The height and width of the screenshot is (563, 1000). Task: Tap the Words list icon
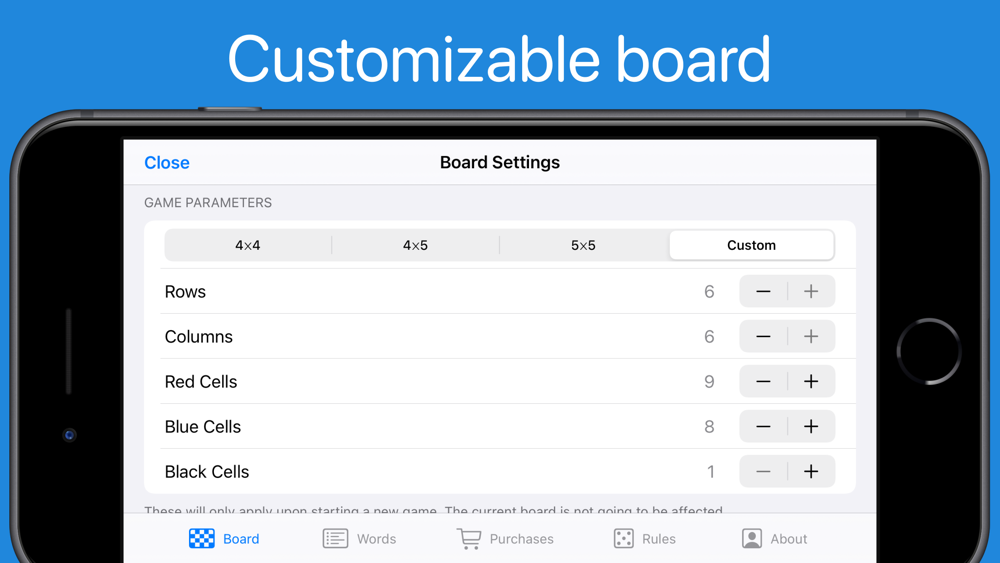[335, 538]
